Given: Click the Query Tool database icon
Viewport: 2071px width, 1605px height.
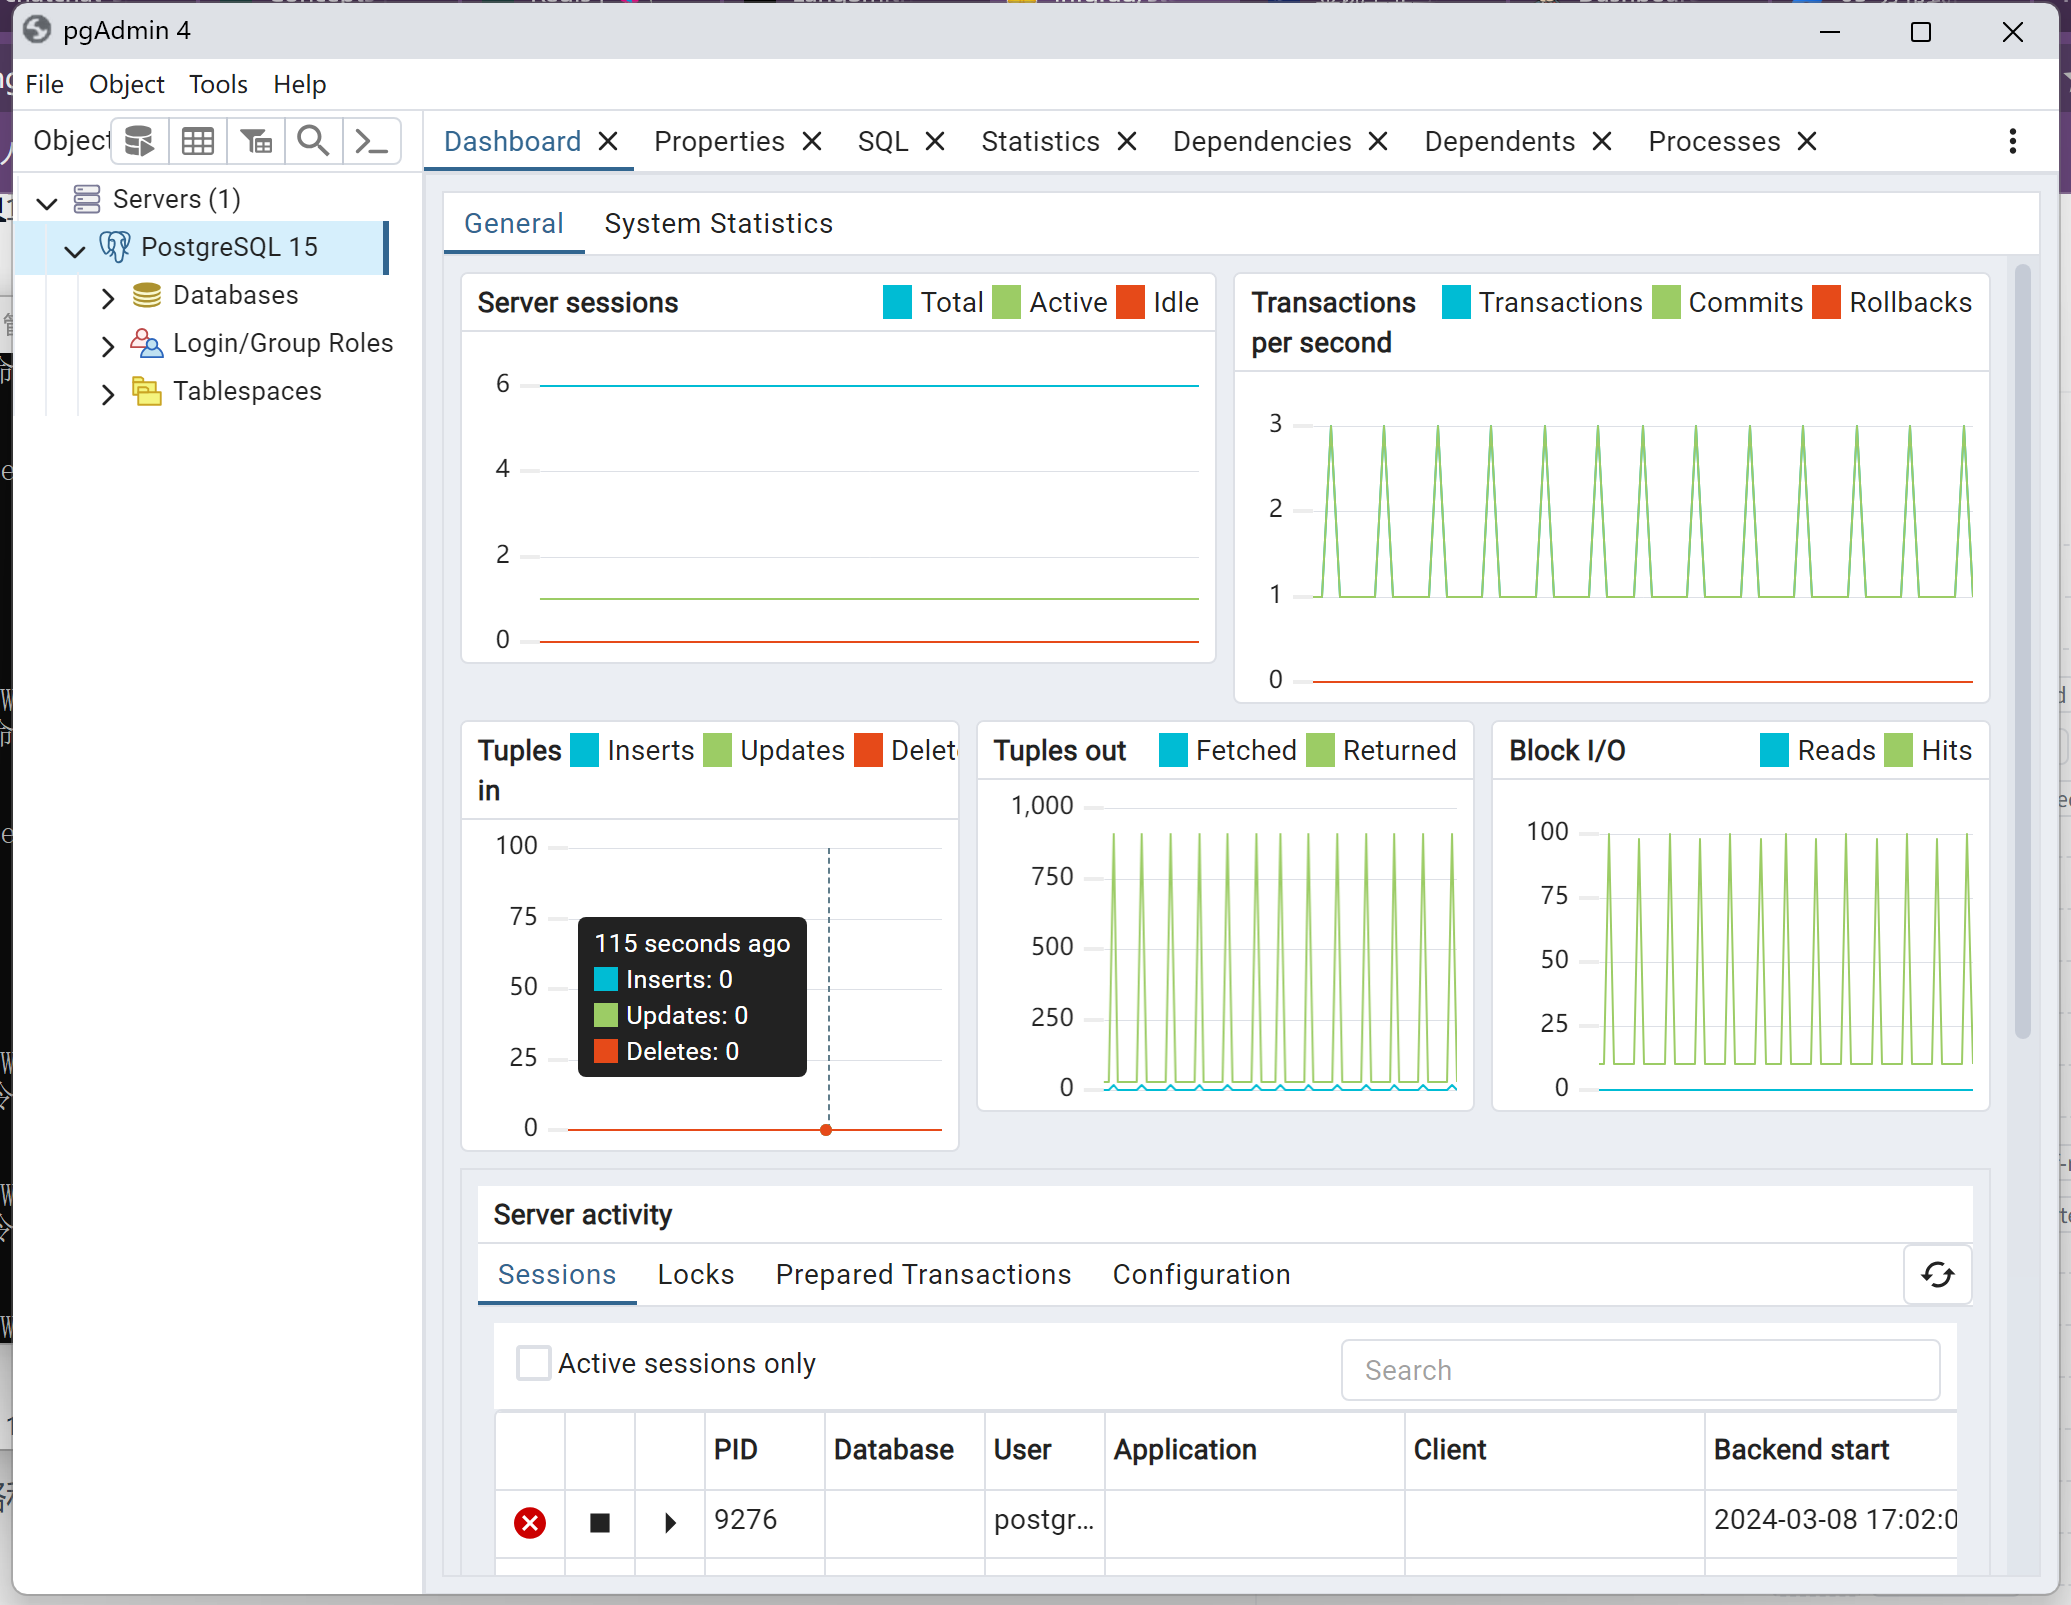Looking at the screenshot, I should [x=139, y=141].
